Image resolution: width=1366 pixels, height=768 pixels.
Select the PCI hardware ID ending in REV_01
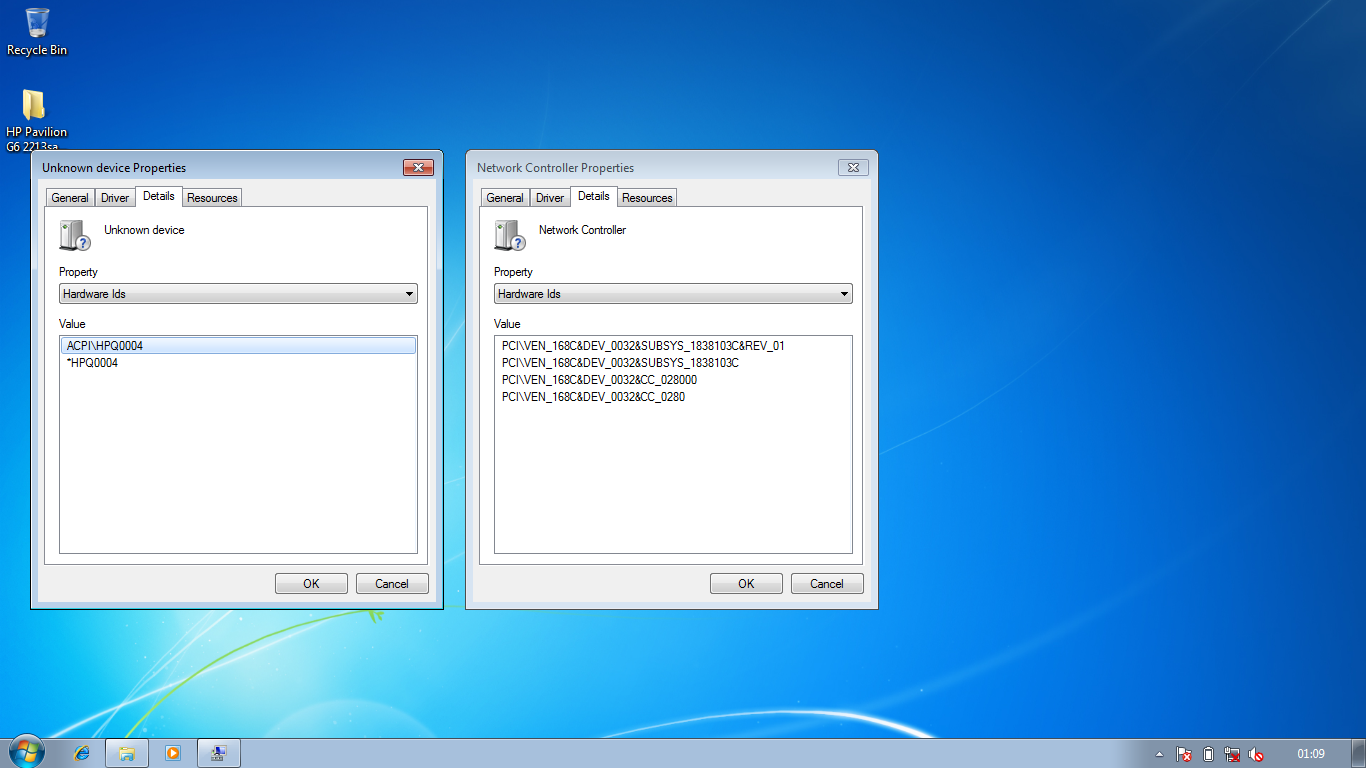pyautogui.click(x=643, y=346)
